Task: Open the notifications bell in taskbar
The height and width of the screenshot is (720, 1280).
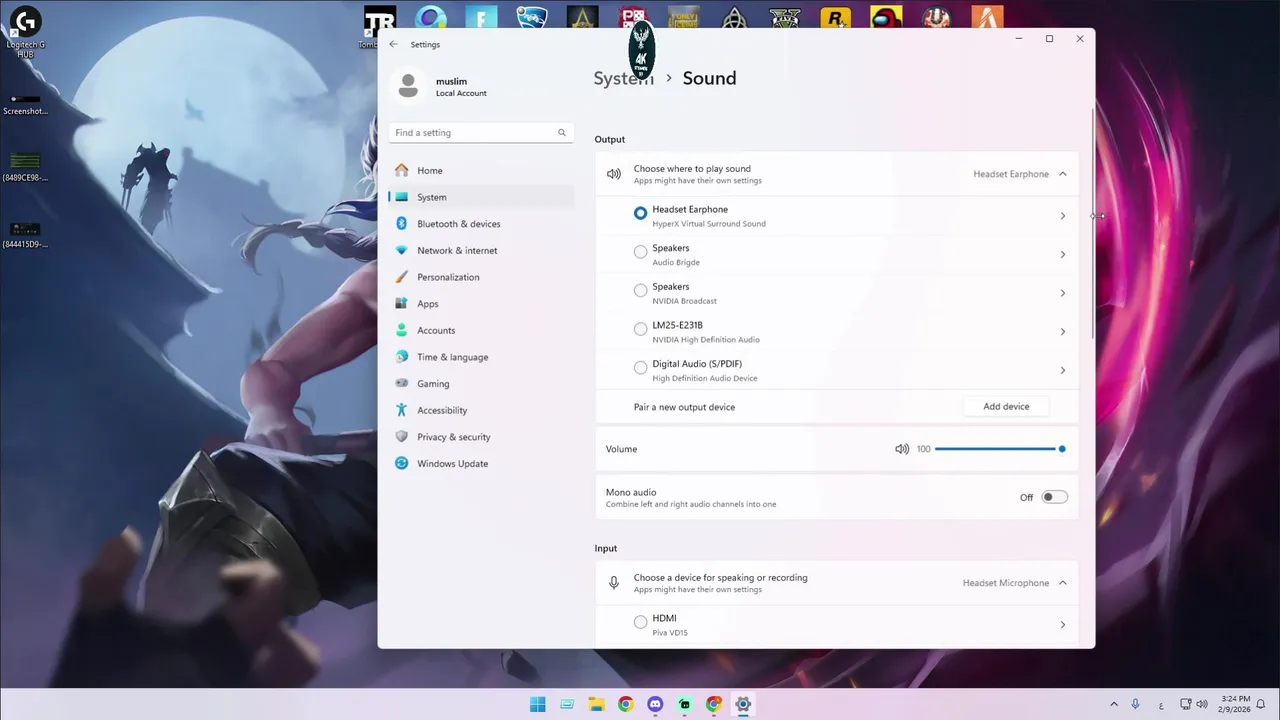Action: (1261, 704)
